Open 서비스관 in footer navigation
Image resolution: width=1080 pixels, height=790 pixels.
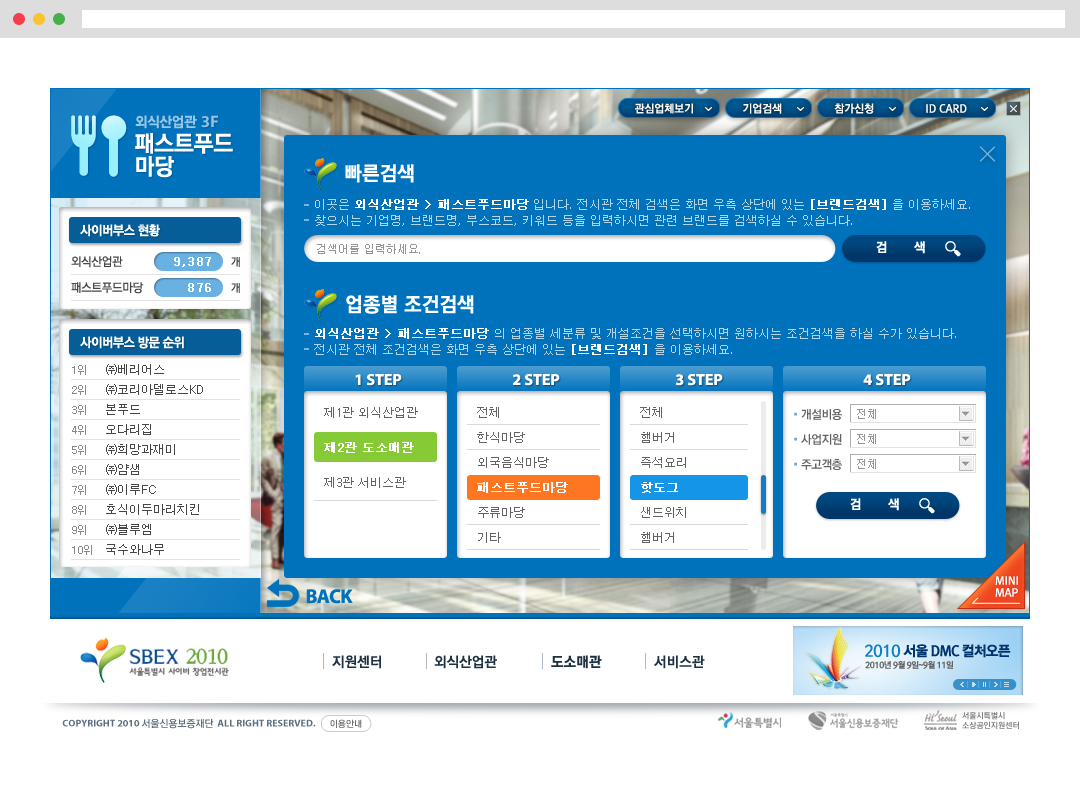[678, 661]
